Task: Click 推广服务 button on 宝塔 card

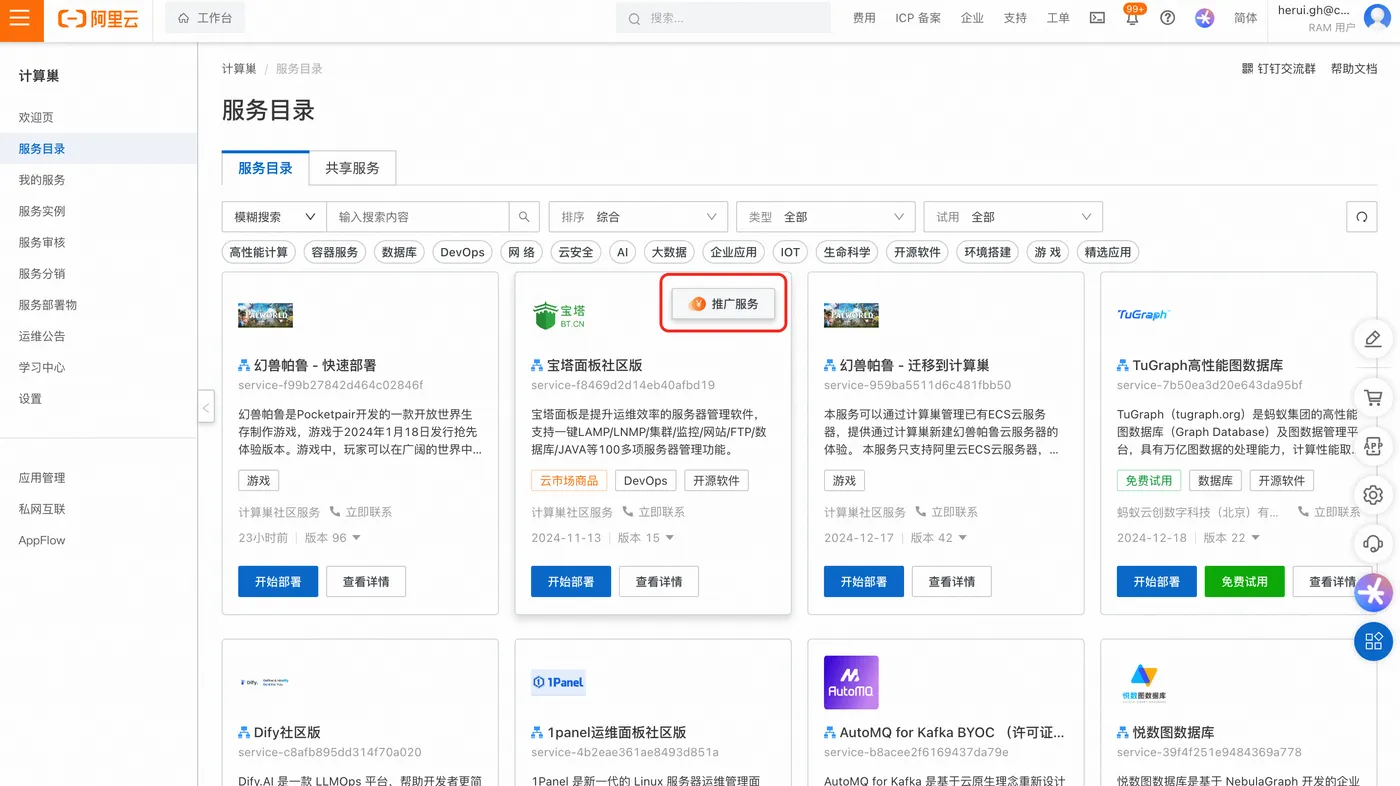Action: point(723,304)
